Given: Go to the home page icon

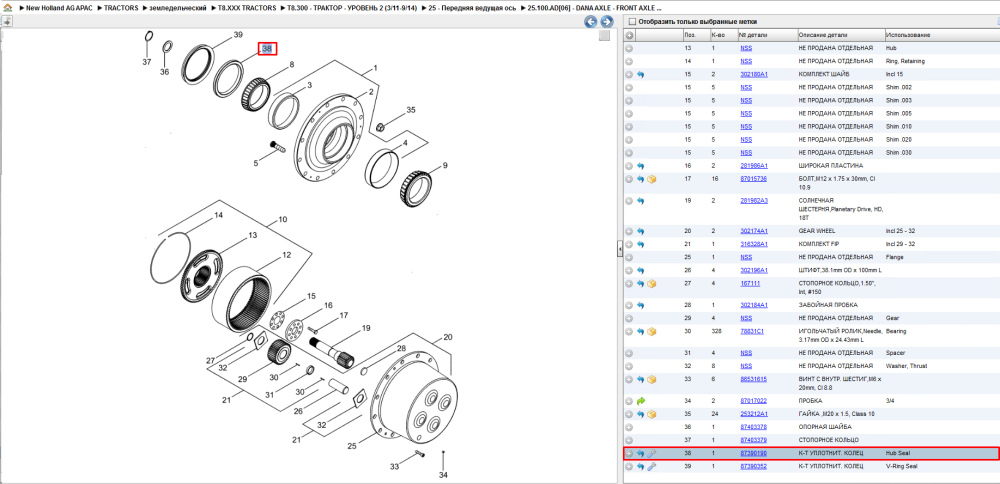Looking at the screenshot, I should (x=6, y=9).
